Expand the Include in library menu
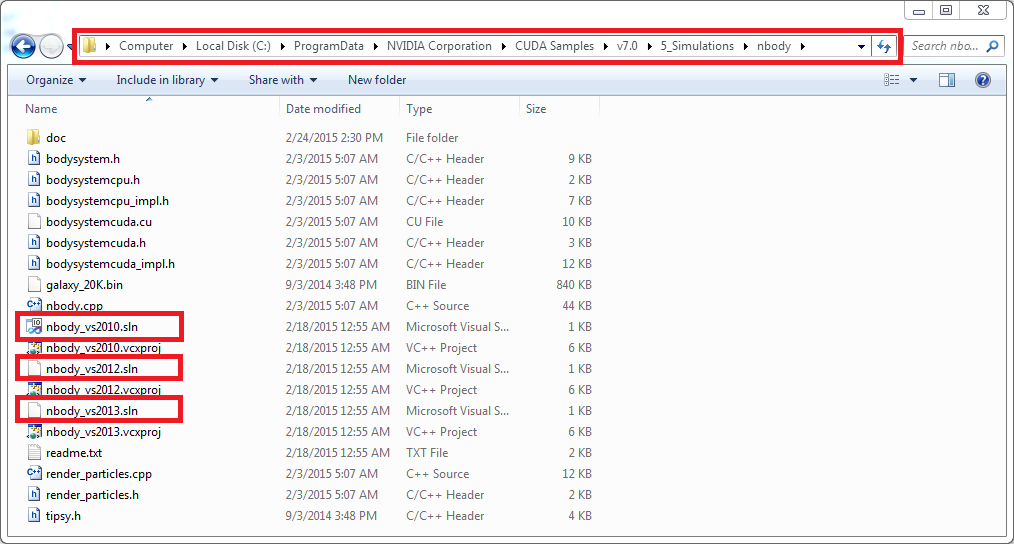 click(166, 80)
